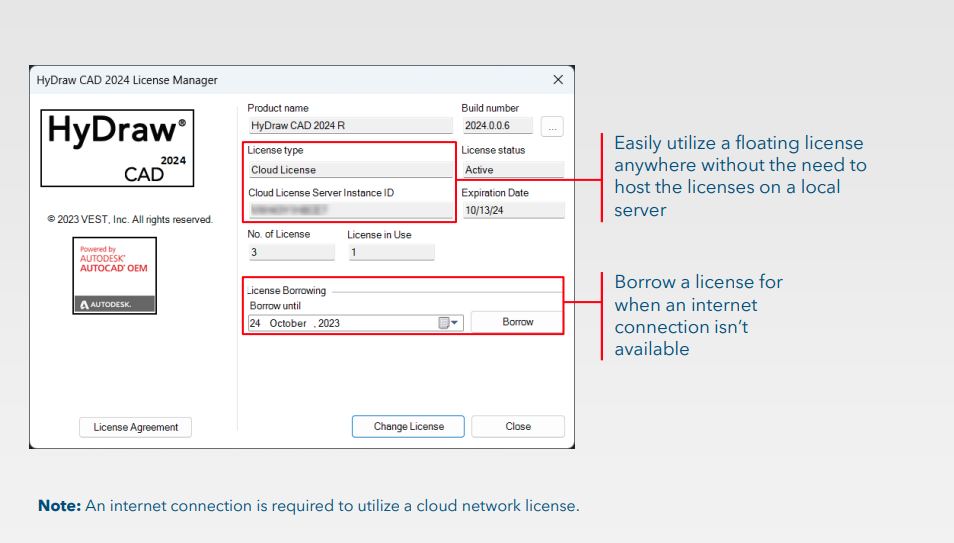Click the Cloud License Server Instance ID field
The width and height of the screenshot is (954, 543).
pos(350,210)
